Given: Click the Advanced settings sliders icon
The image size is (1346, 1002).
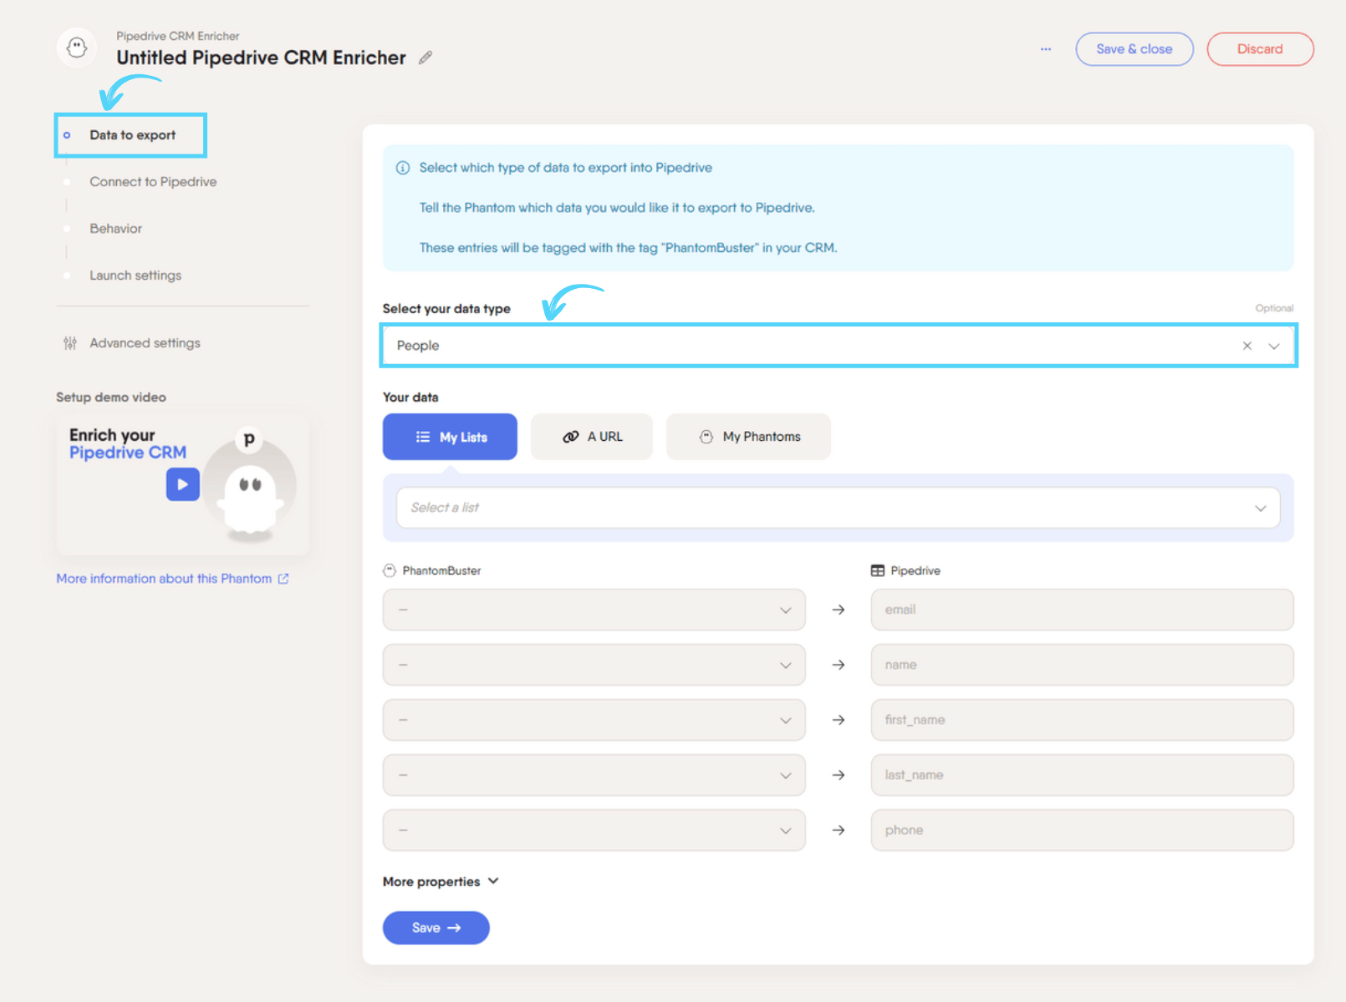Looking at the screenshot, I should (70, 343).
